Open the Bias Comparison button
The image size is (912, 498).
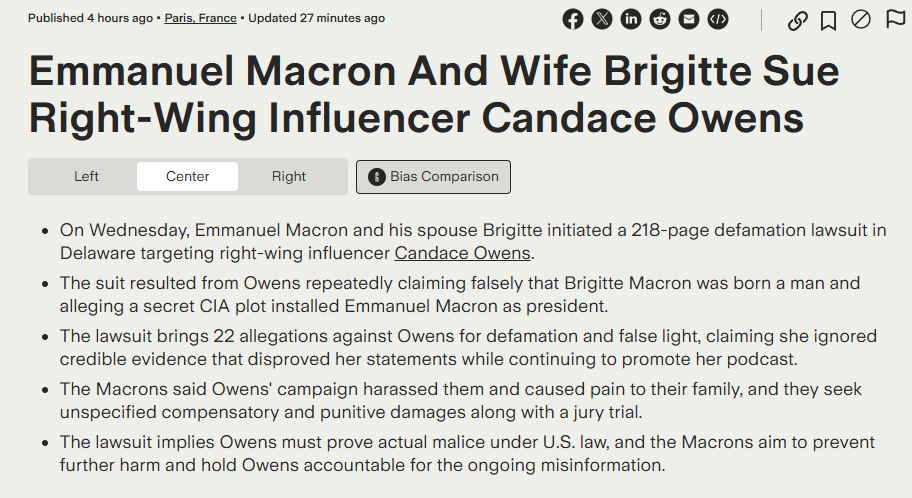pos(433,177)
